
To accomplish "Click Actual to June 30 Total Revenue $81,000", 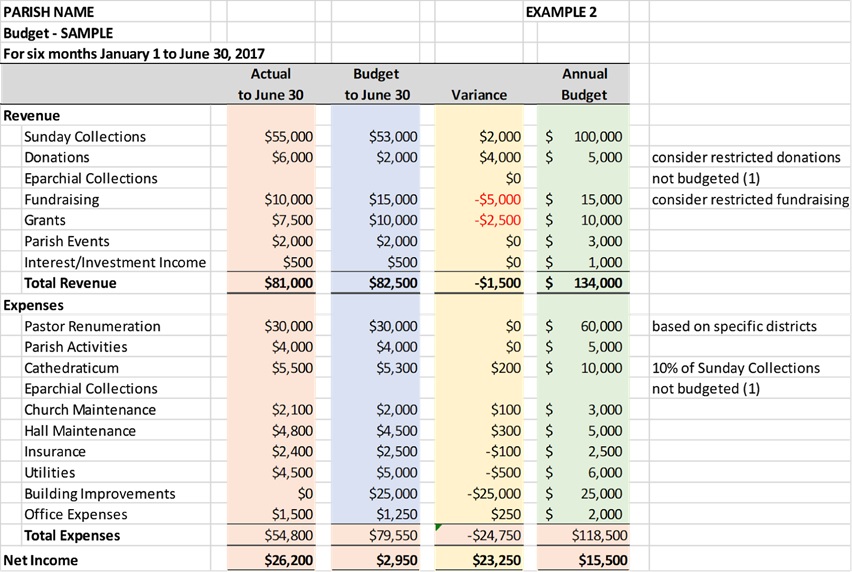I will (288, 283).
